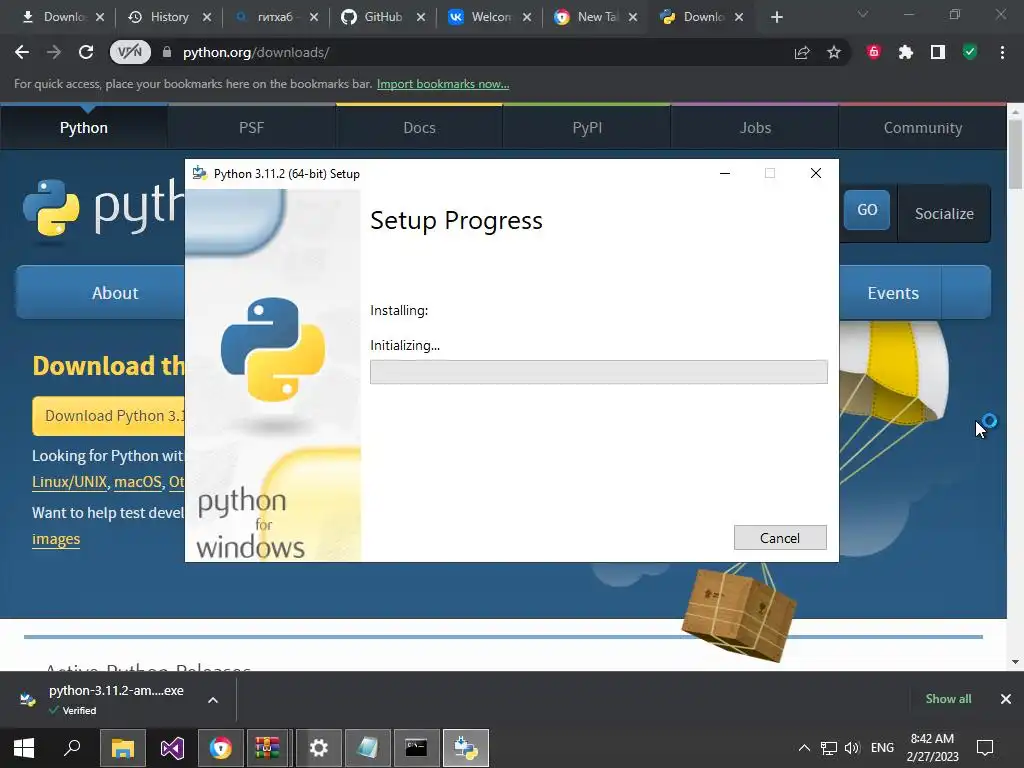Select PSF in site top navigation
This screenshot has width=1024, height=768.
pyautogui.click(x=251, y=127)
